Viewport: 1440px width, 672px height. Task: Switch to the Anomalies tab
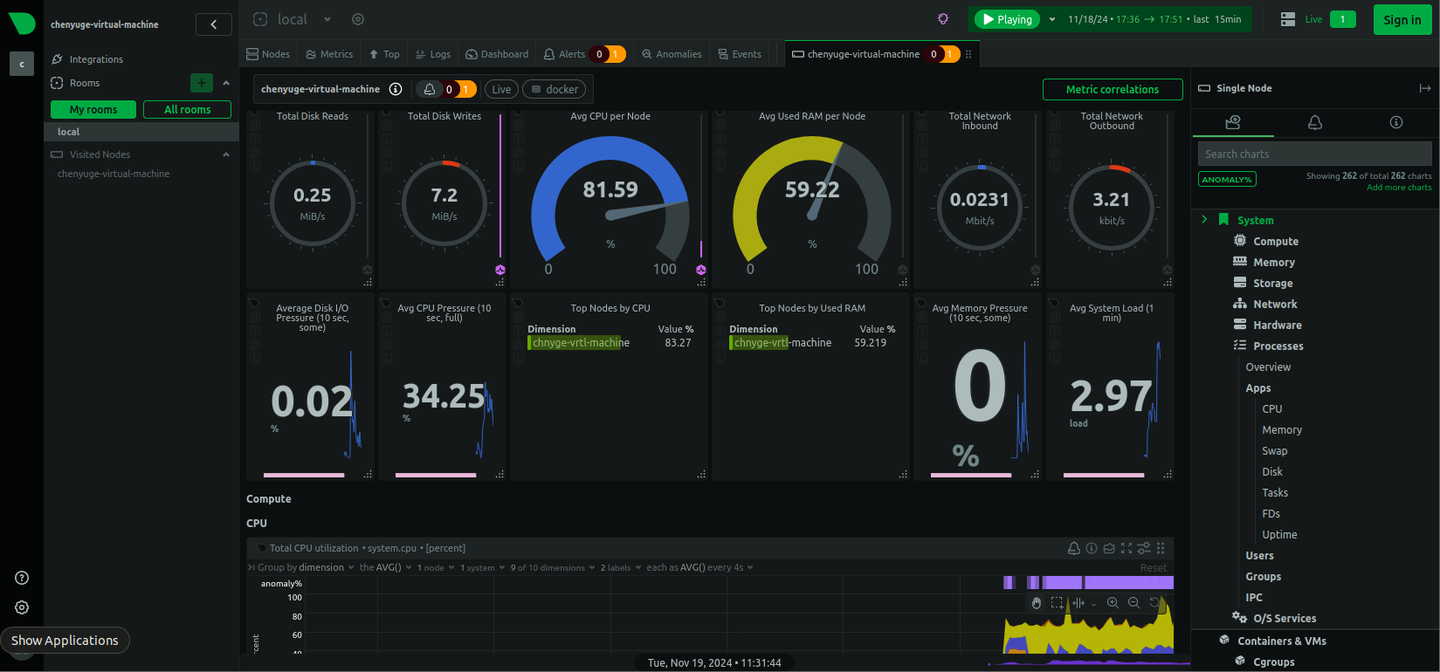(672, 54)
